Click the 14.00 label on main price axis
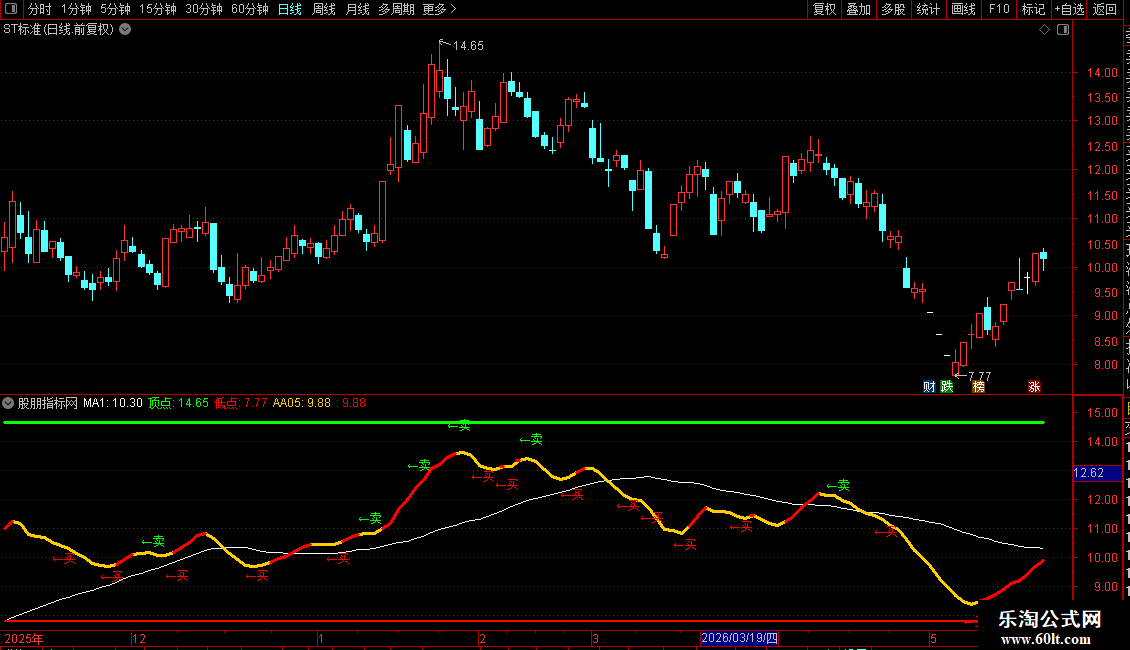This screenshot has width=1130, height=650. tap(1102, 73)
